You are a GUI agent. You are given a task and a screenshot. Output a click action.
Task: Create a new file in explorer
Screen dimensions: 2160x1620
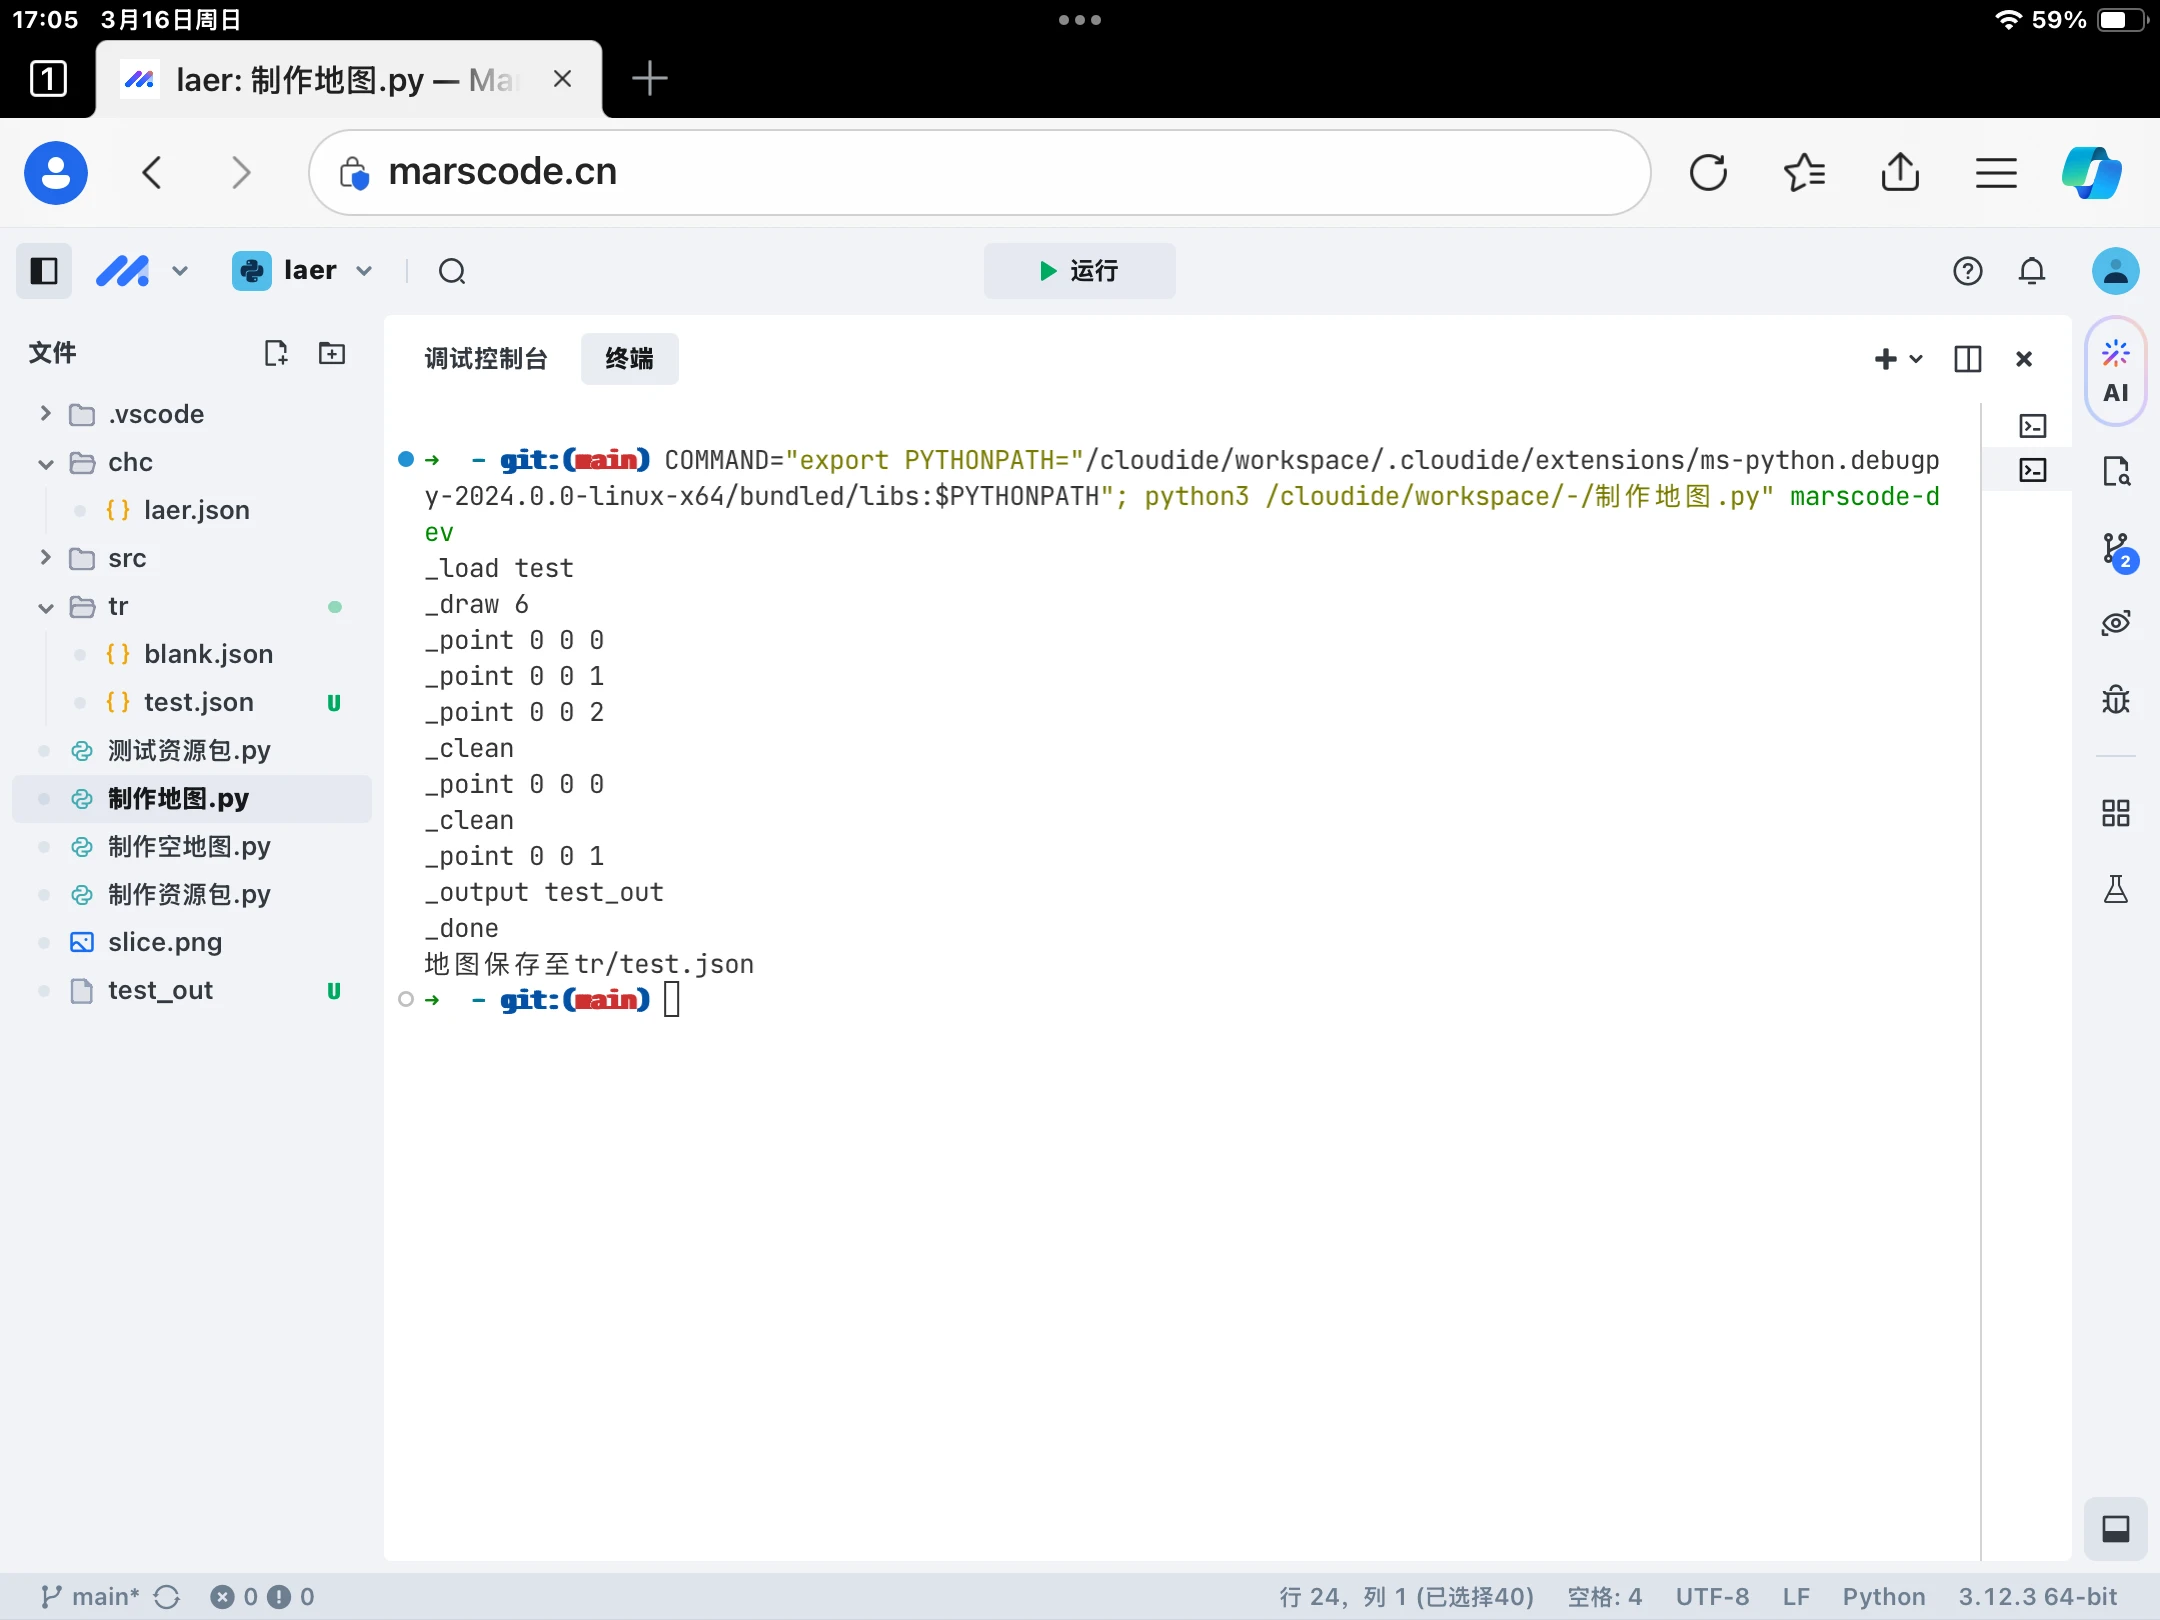coord(275,353)
